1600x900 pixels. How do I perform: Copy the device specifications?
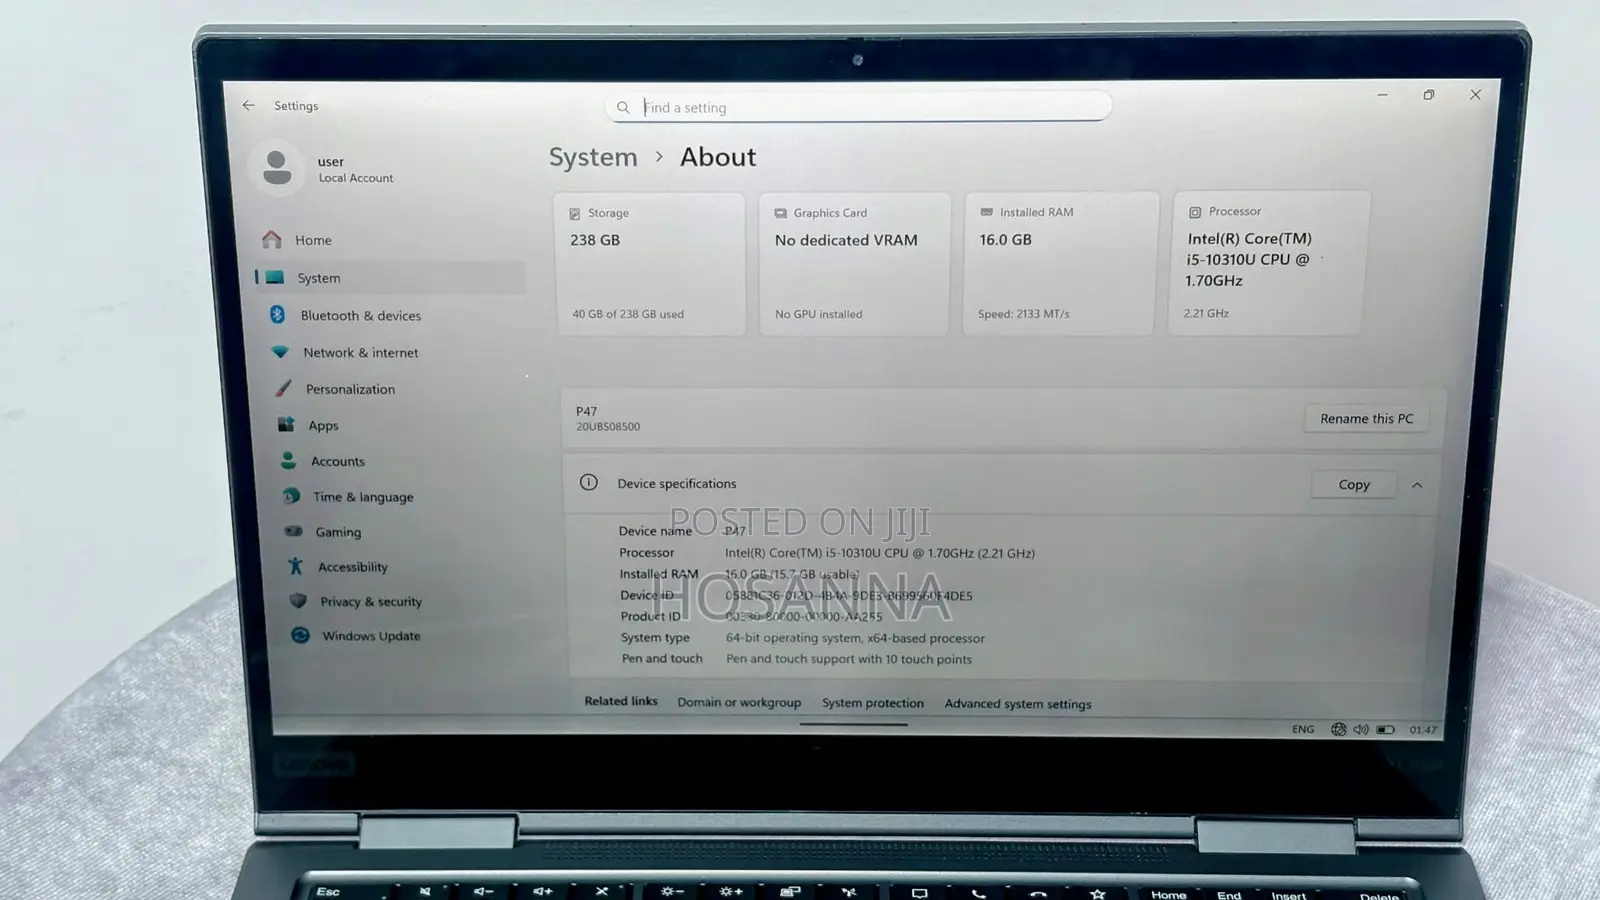[1354, 485]
